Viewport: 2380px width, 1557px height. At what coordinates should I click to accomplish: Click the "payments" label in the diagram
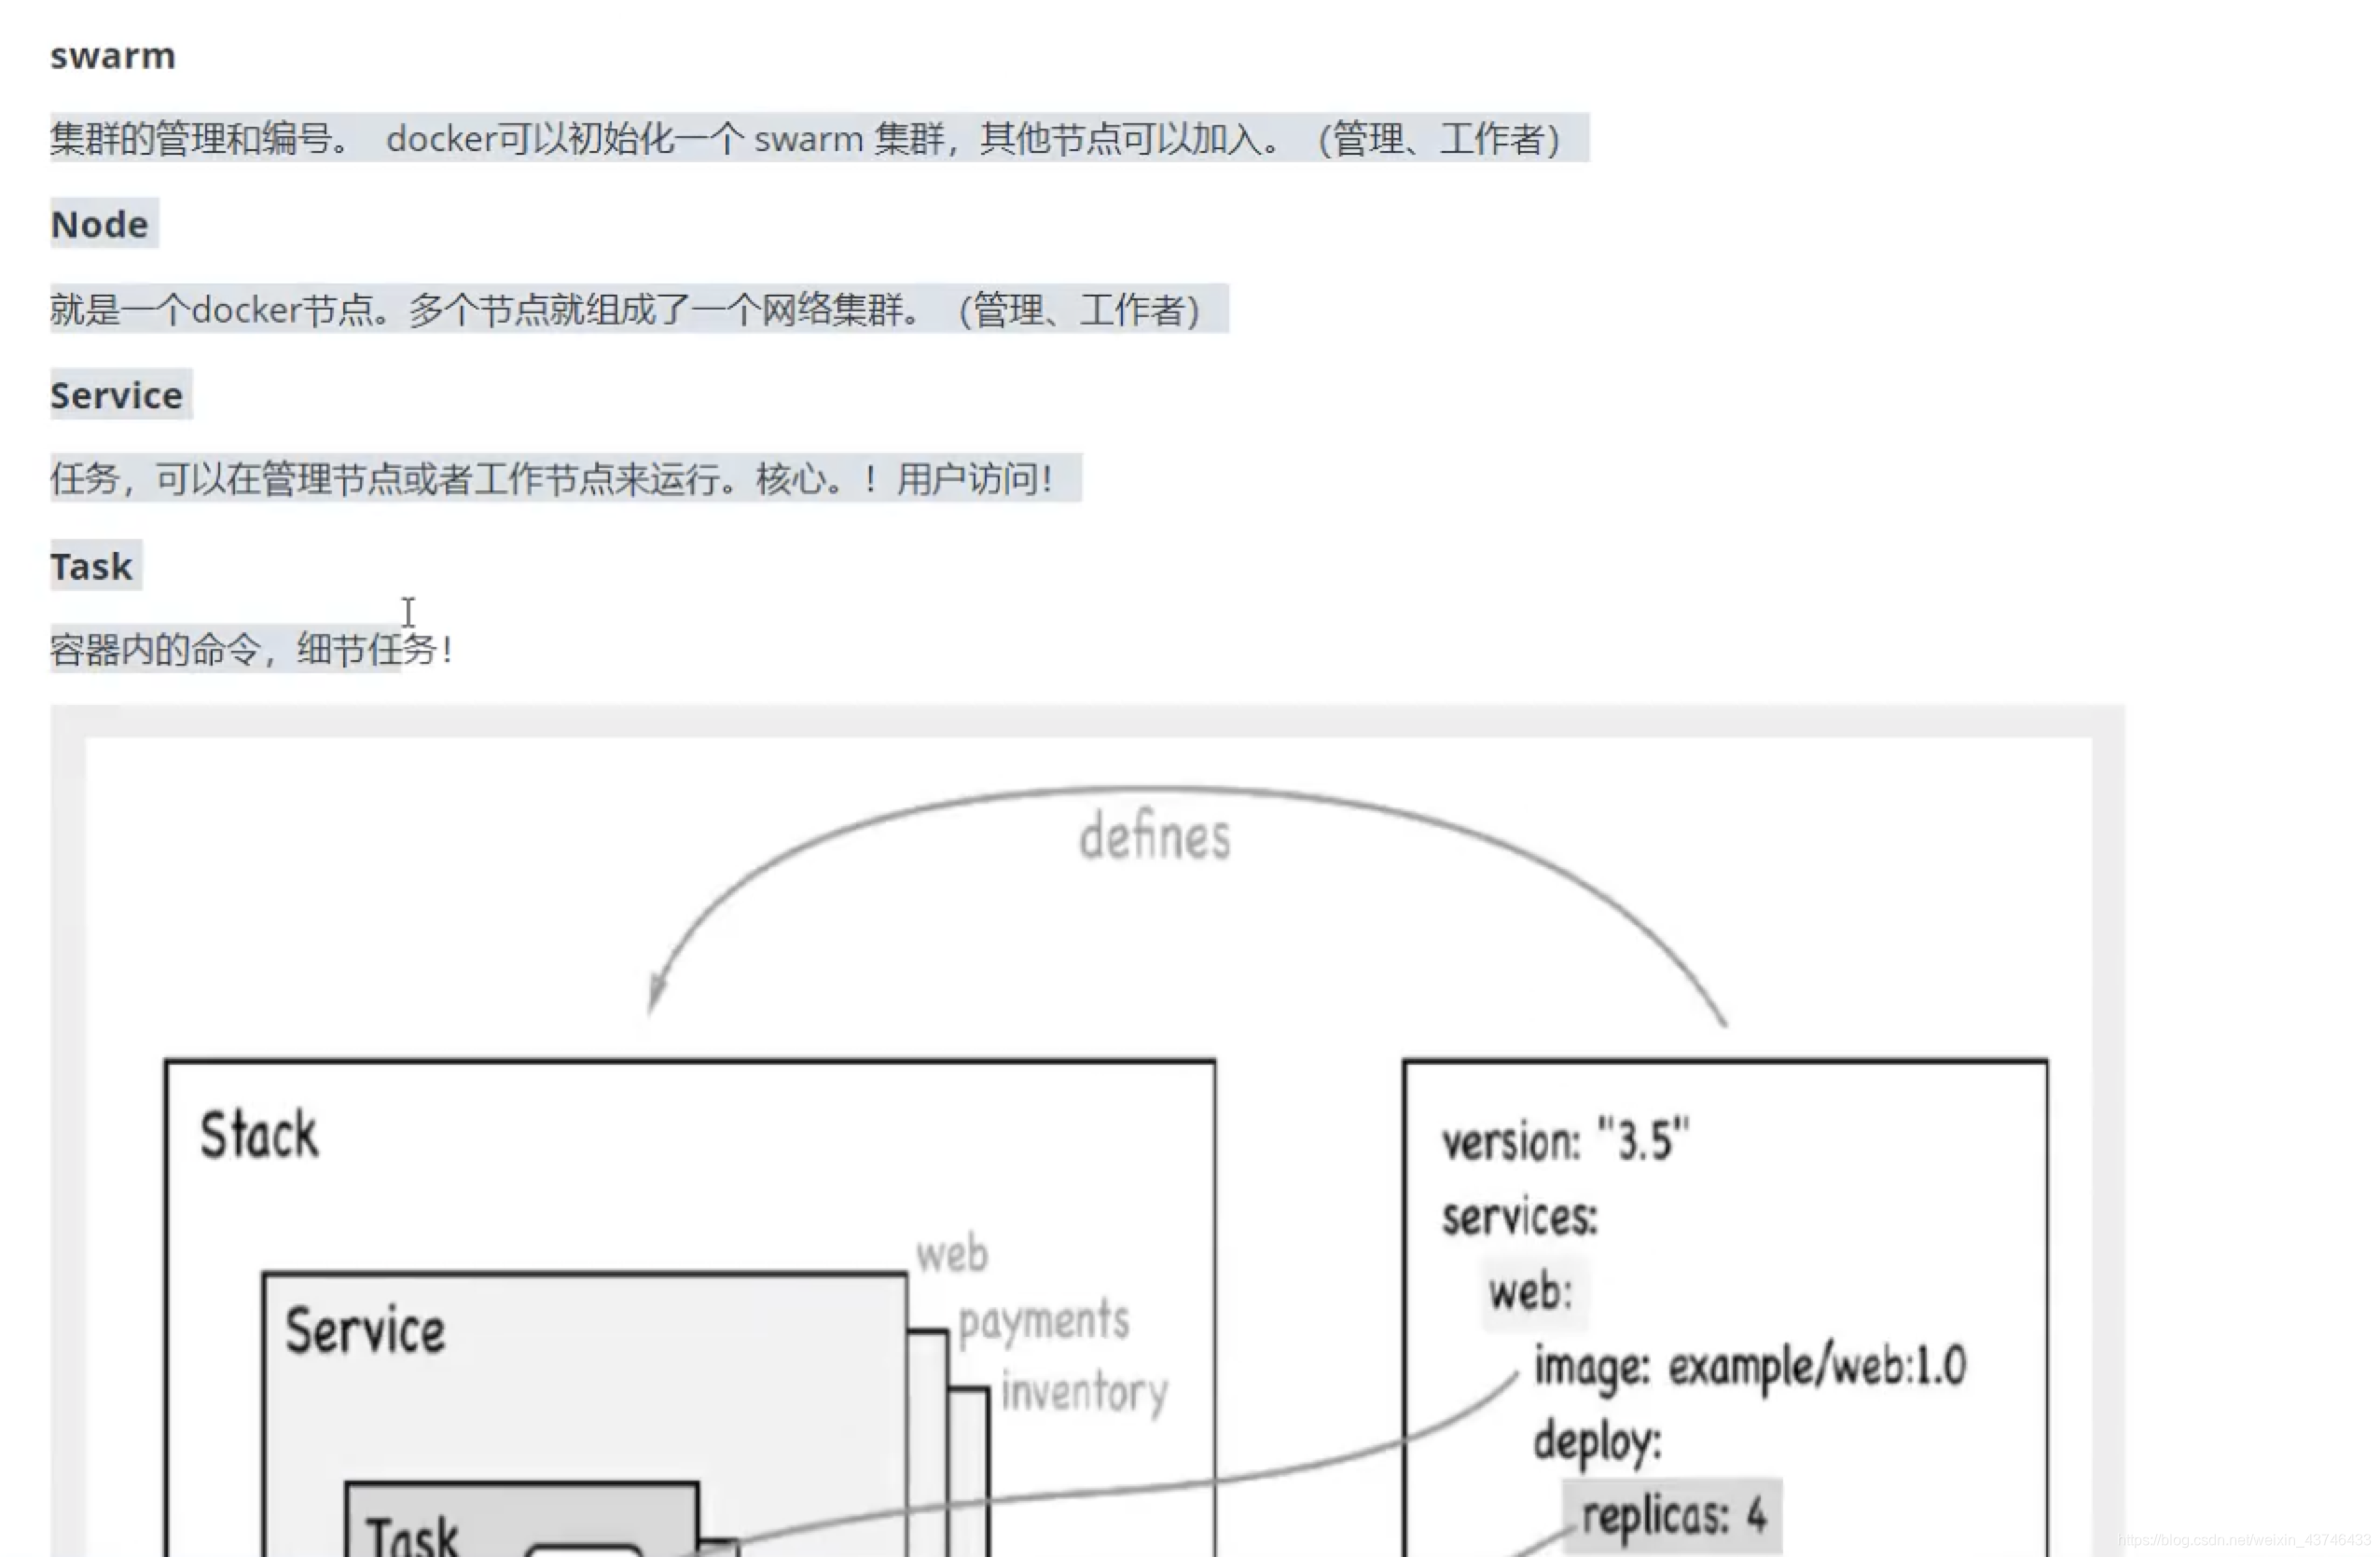click(1044, 1322)
